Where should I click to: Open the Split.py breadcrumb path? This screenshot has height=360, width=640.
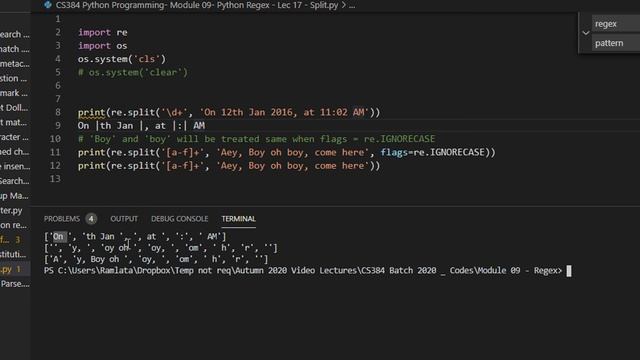(197, 5)
